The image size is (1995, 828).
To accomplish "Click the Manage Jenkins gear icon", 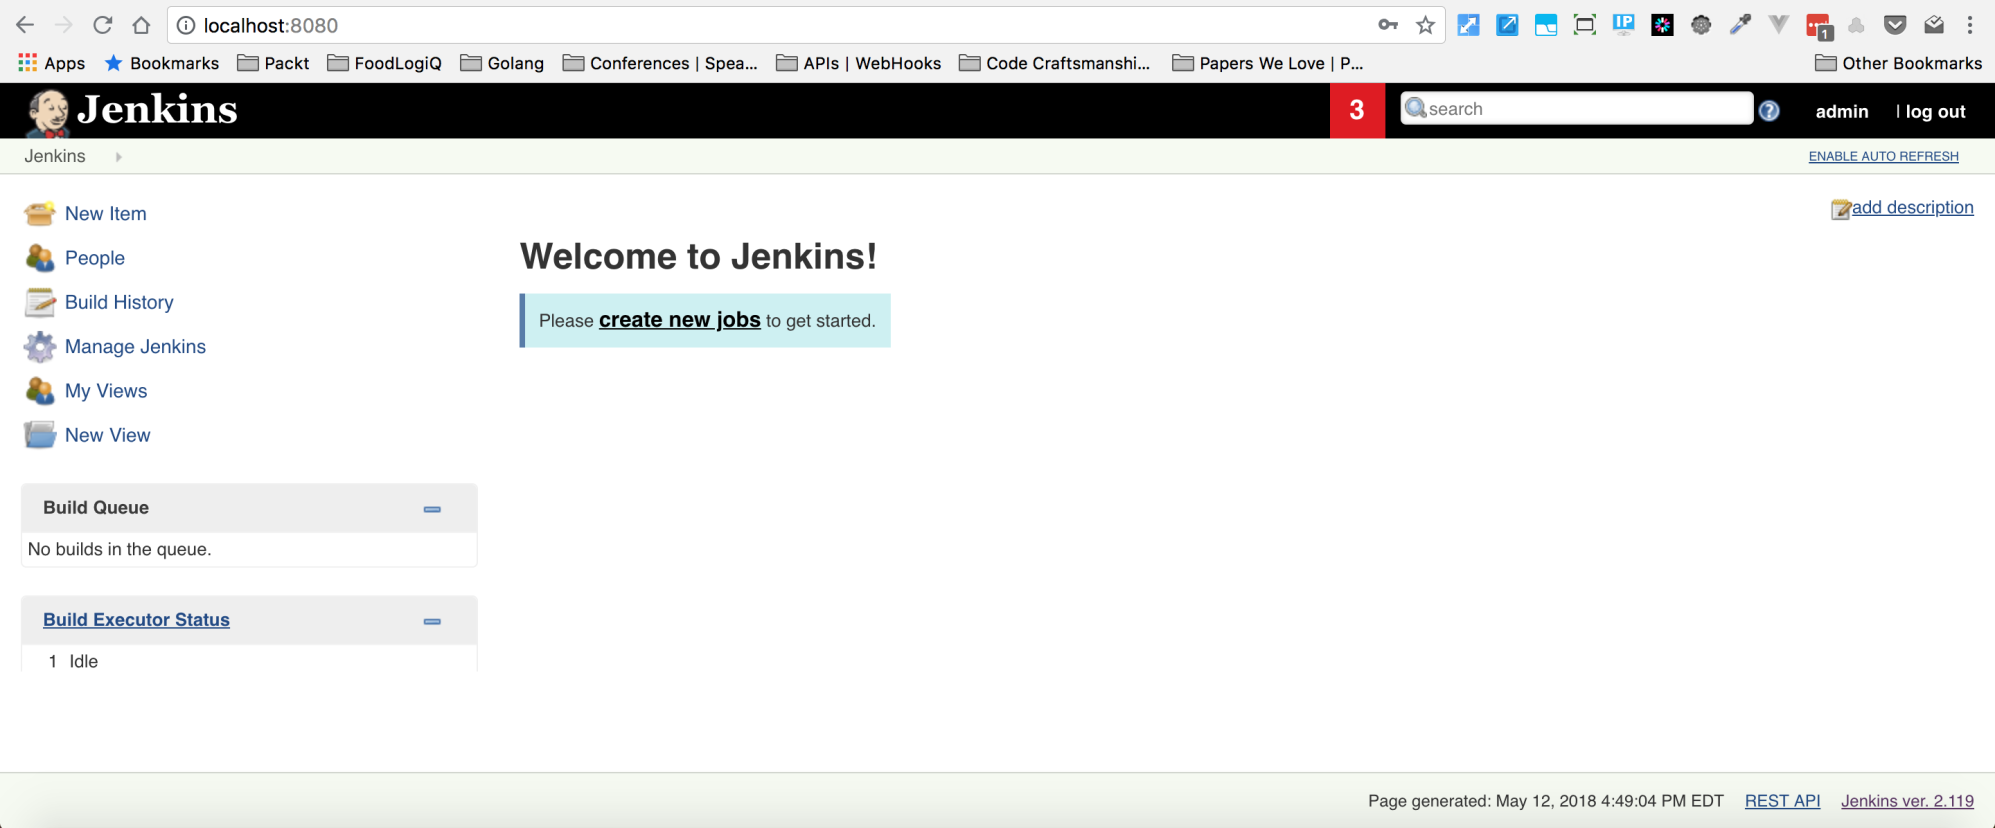I will tap(40, 347).
